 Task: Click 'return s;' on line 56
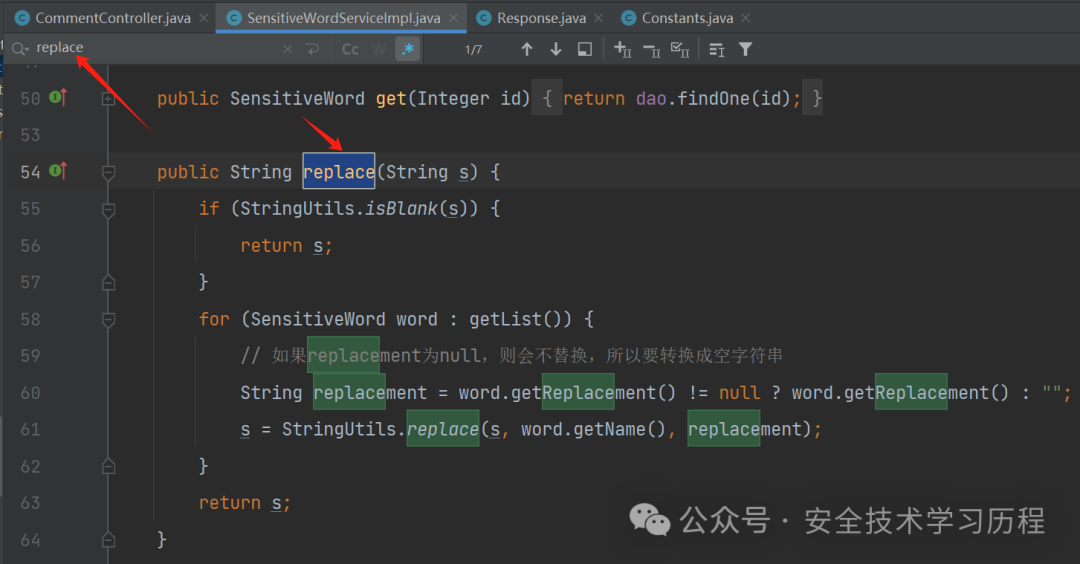[x=286, y=246]
